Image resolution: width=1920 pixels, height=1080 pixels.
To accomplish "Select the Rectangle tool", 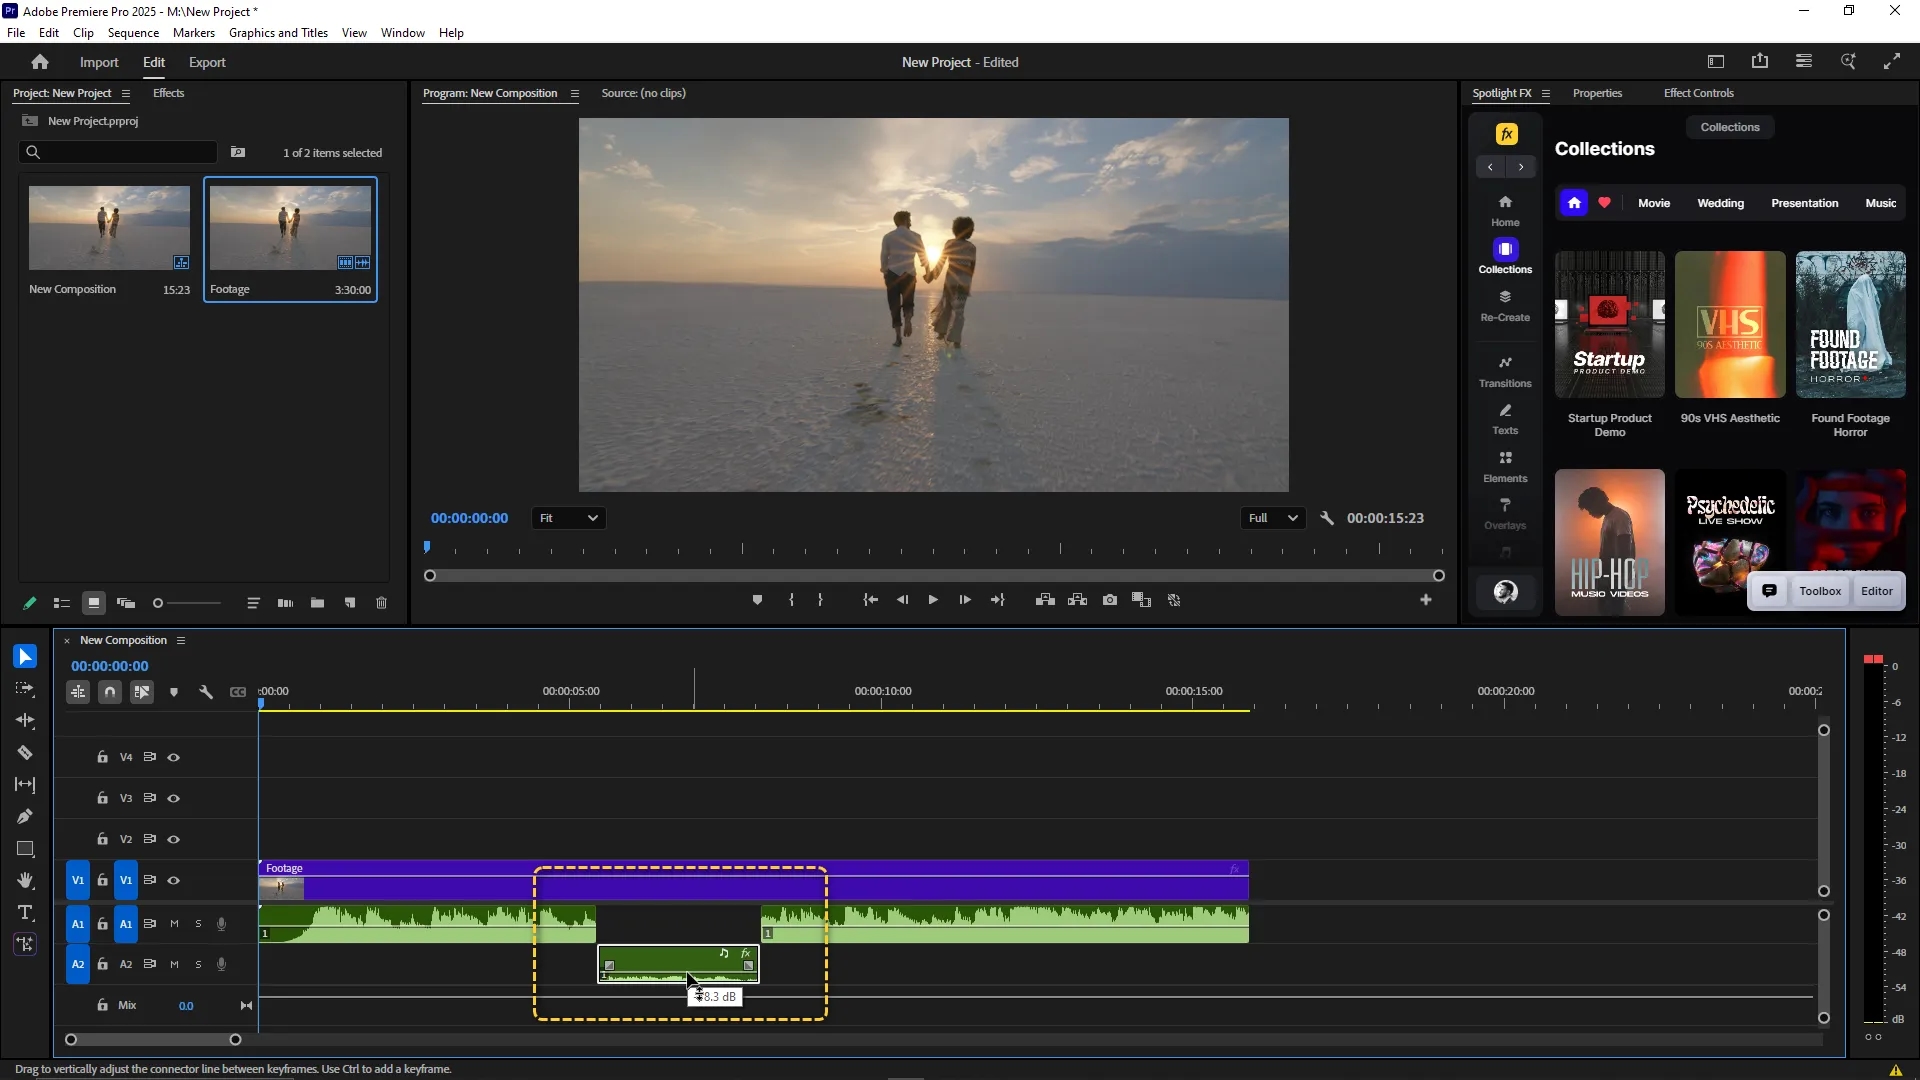I will tap(25, 849).
